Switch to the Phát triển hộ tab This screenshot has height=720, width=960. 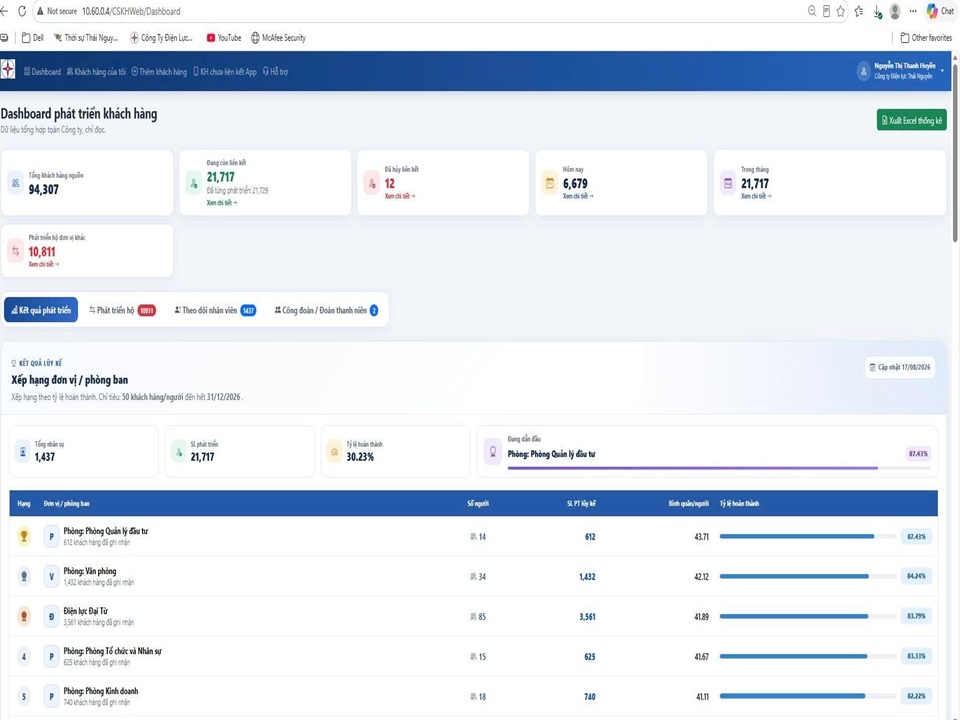[x=122, y=310]
